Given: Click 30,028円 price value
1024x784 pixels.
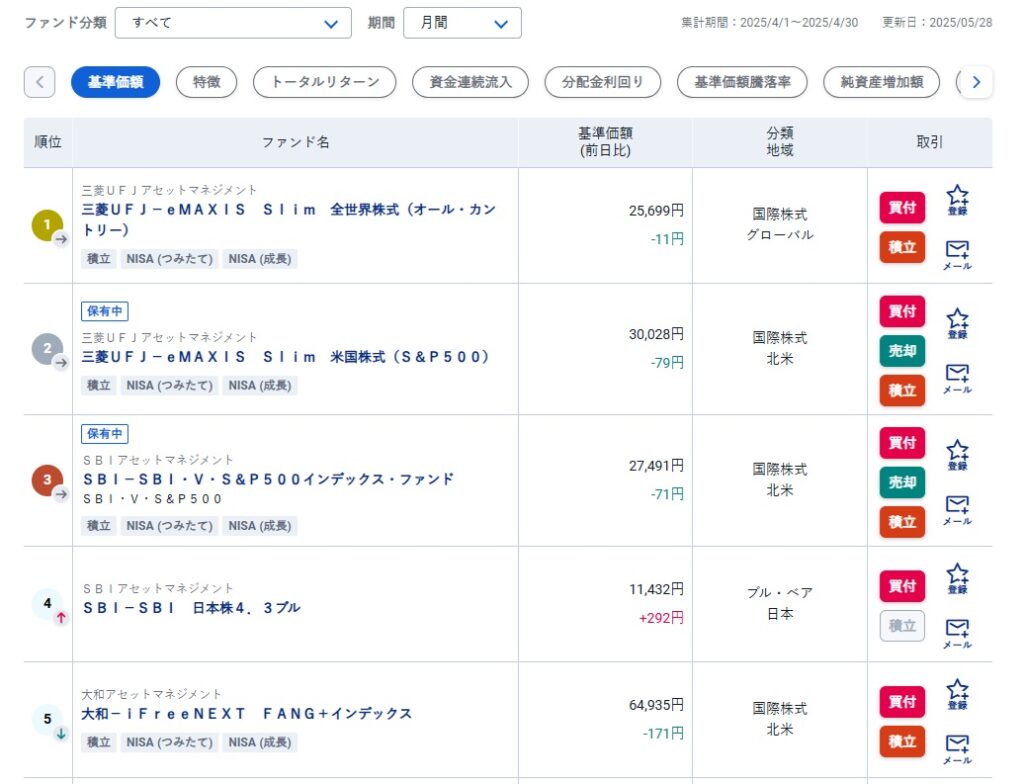Looking at the screenshot, I should click(656, 334).
